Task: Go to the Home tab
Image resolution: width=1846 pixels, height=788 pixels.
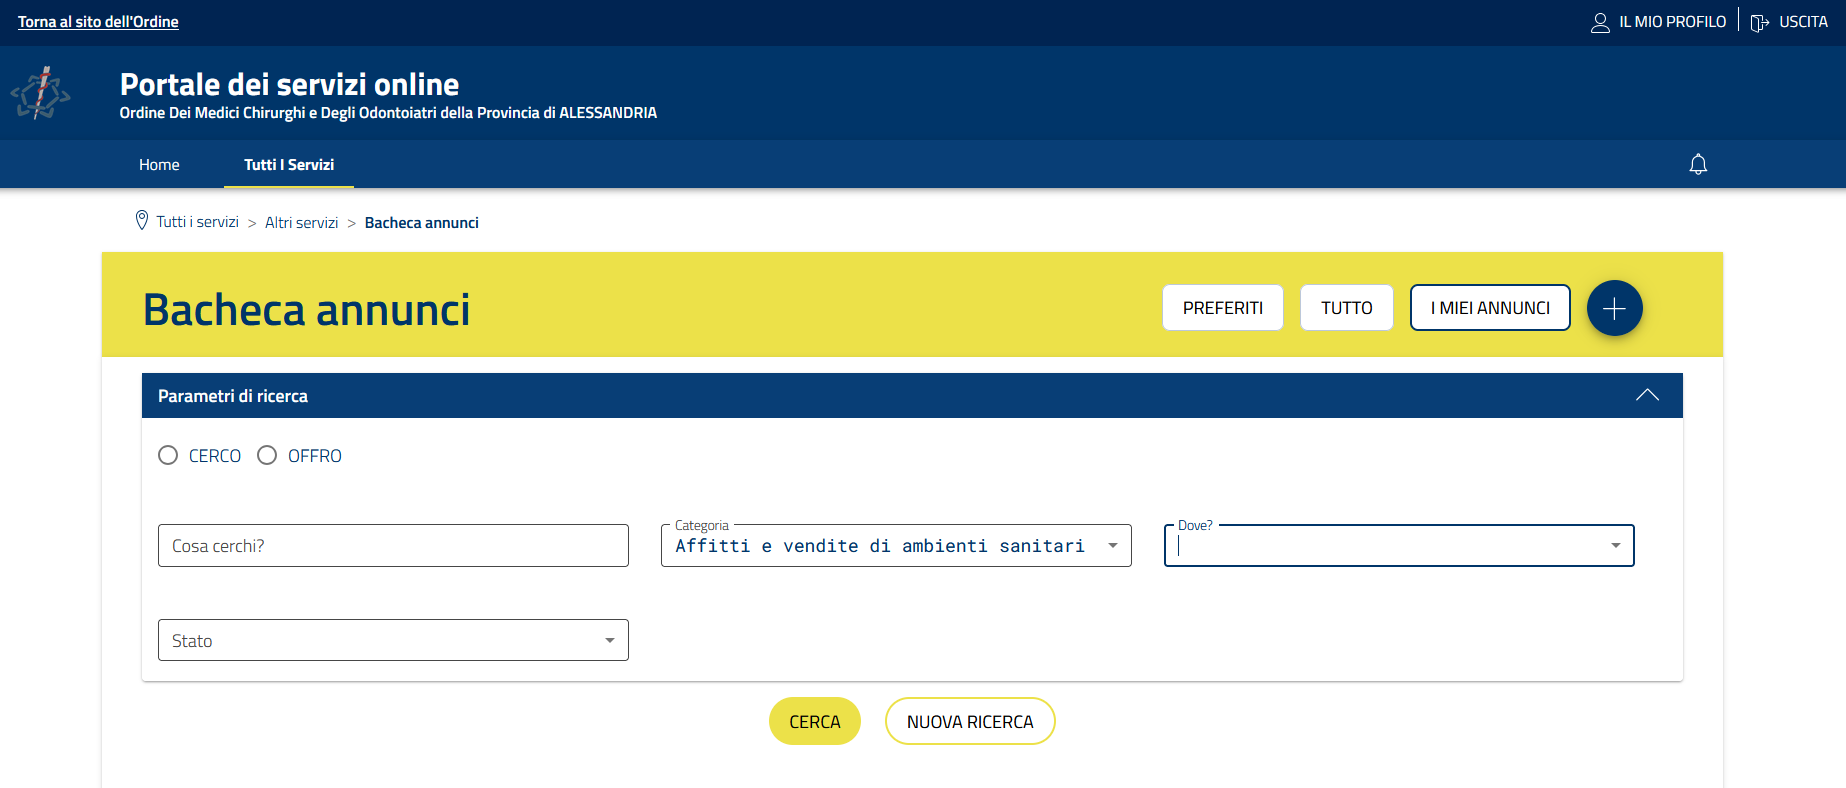Action: click(x=159, y=165)
